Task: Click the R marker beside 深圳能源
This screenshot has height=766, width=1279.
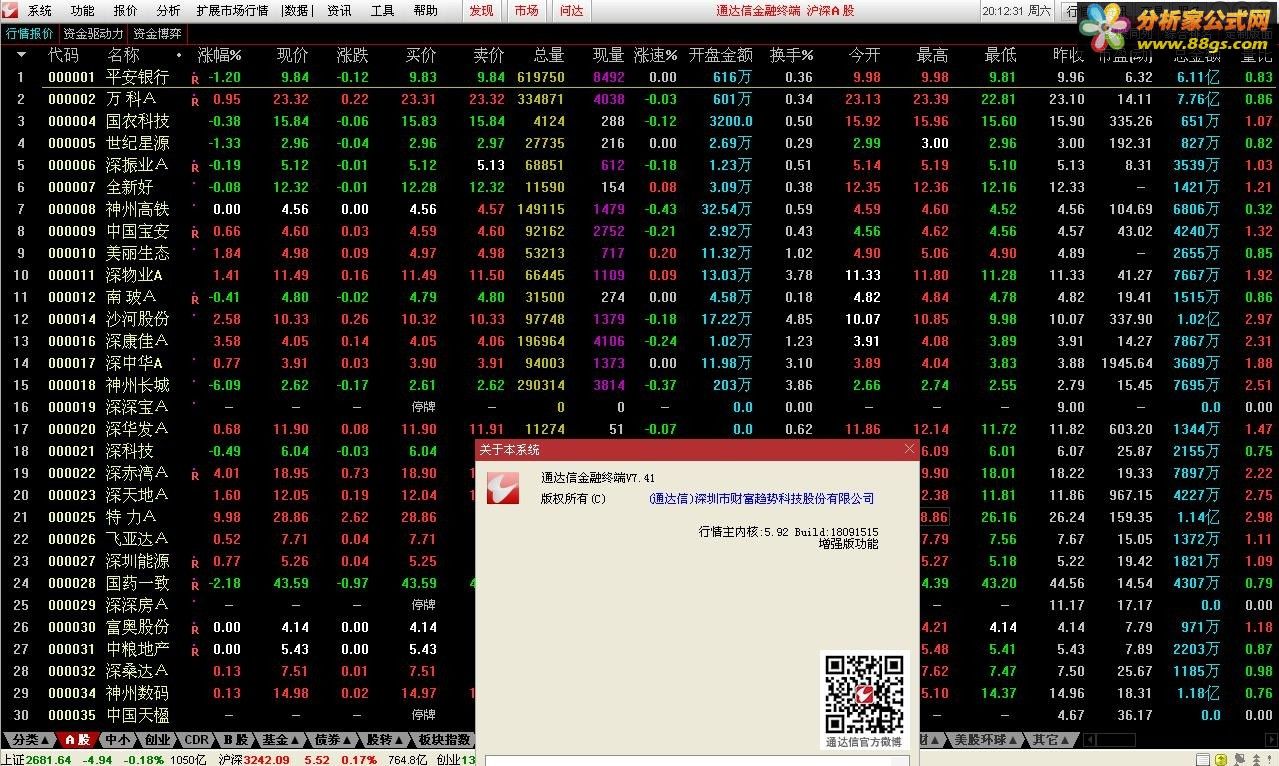Action: click(x=195, y=562)
